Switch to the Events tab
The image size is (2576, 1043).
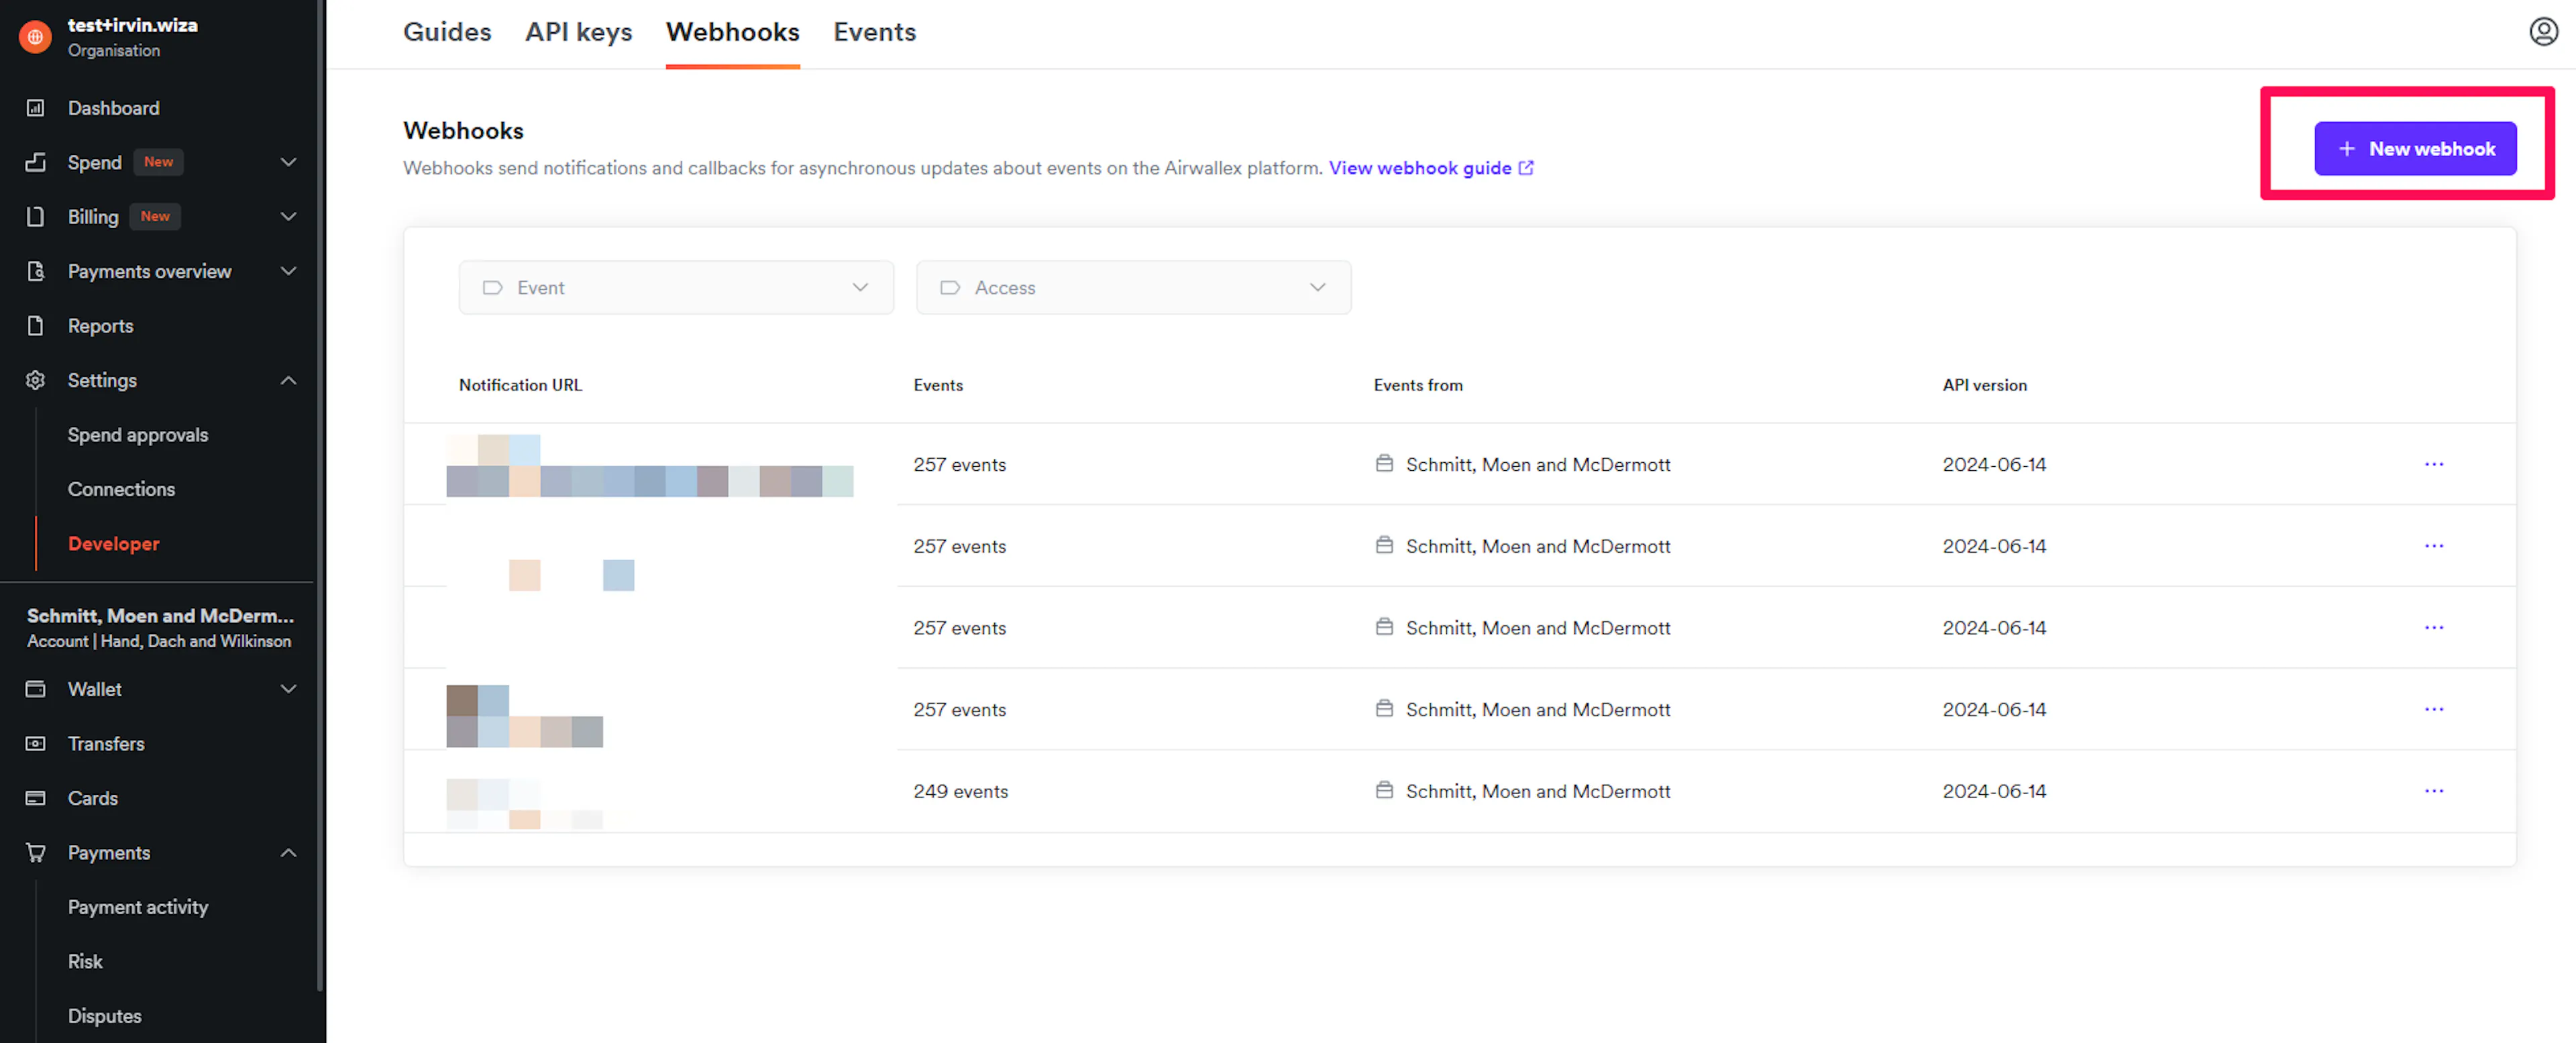point(874,32)
